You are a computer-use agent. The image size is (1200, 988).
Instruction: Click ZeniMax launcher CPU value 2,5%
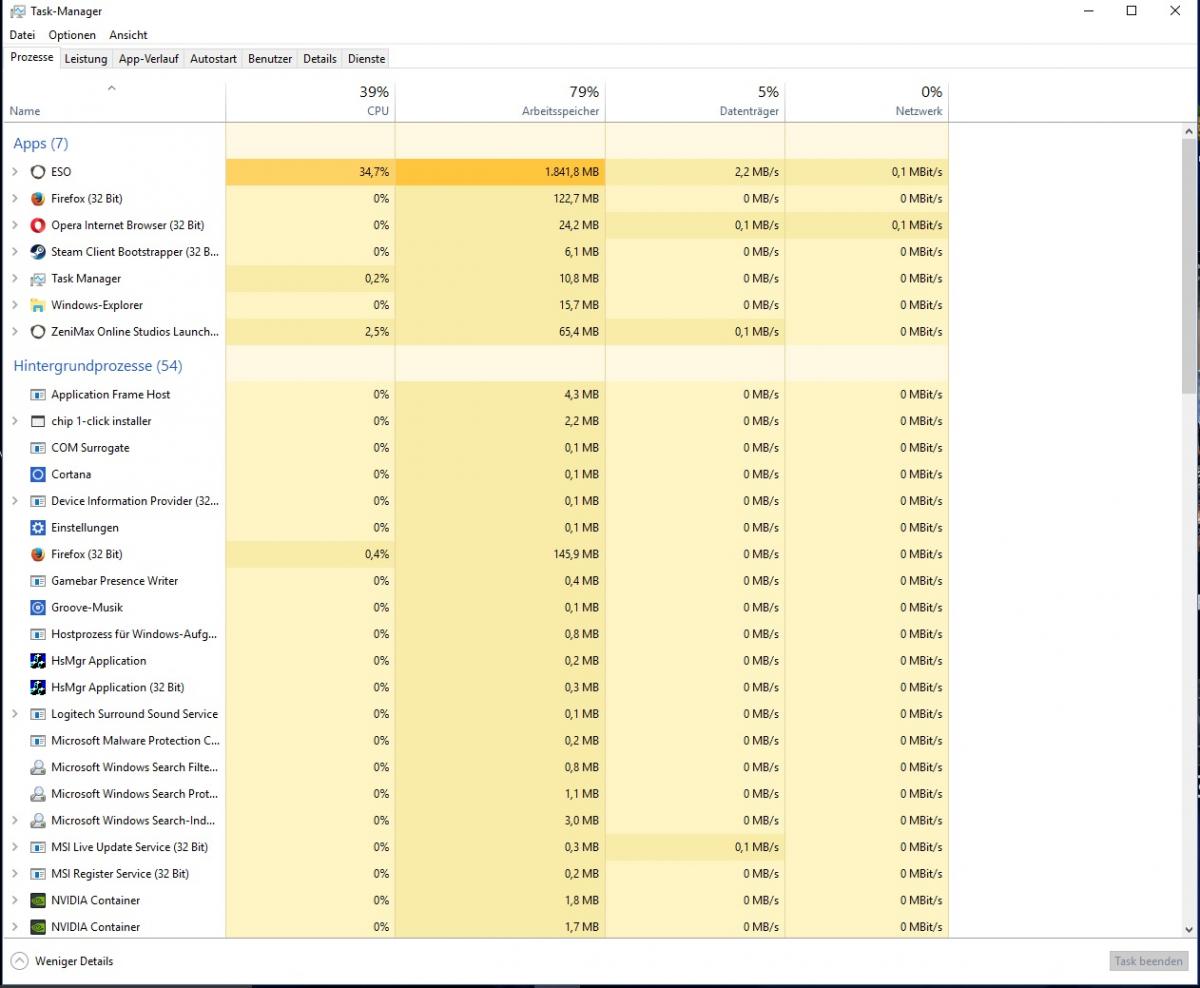377,332
